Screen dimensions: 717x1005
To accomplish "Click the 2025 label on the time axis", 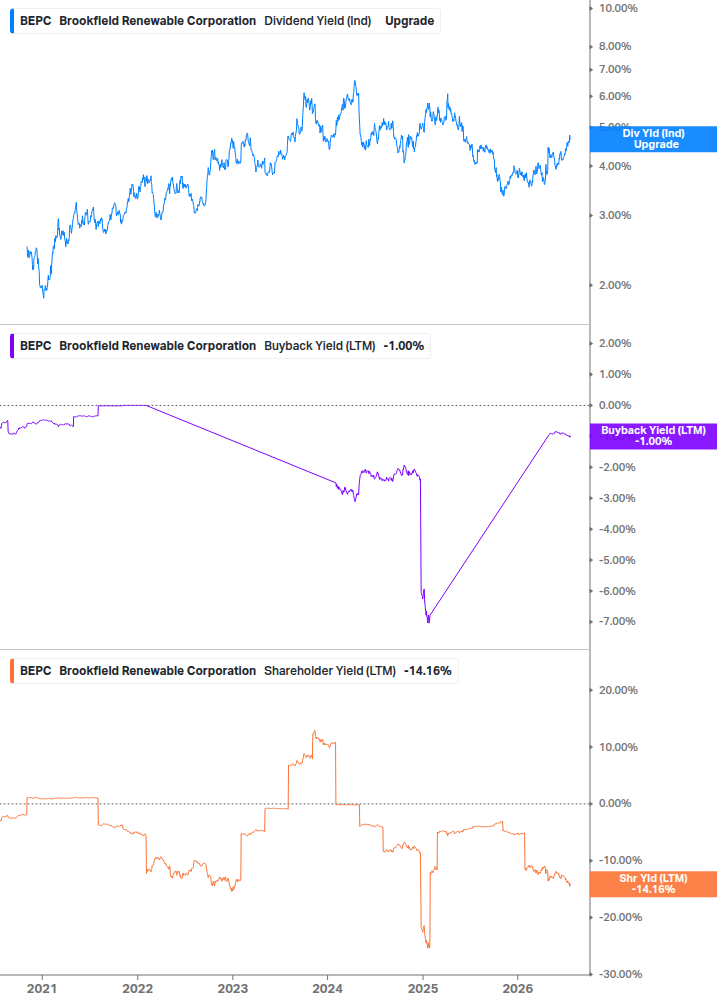I will coord(423,988).
